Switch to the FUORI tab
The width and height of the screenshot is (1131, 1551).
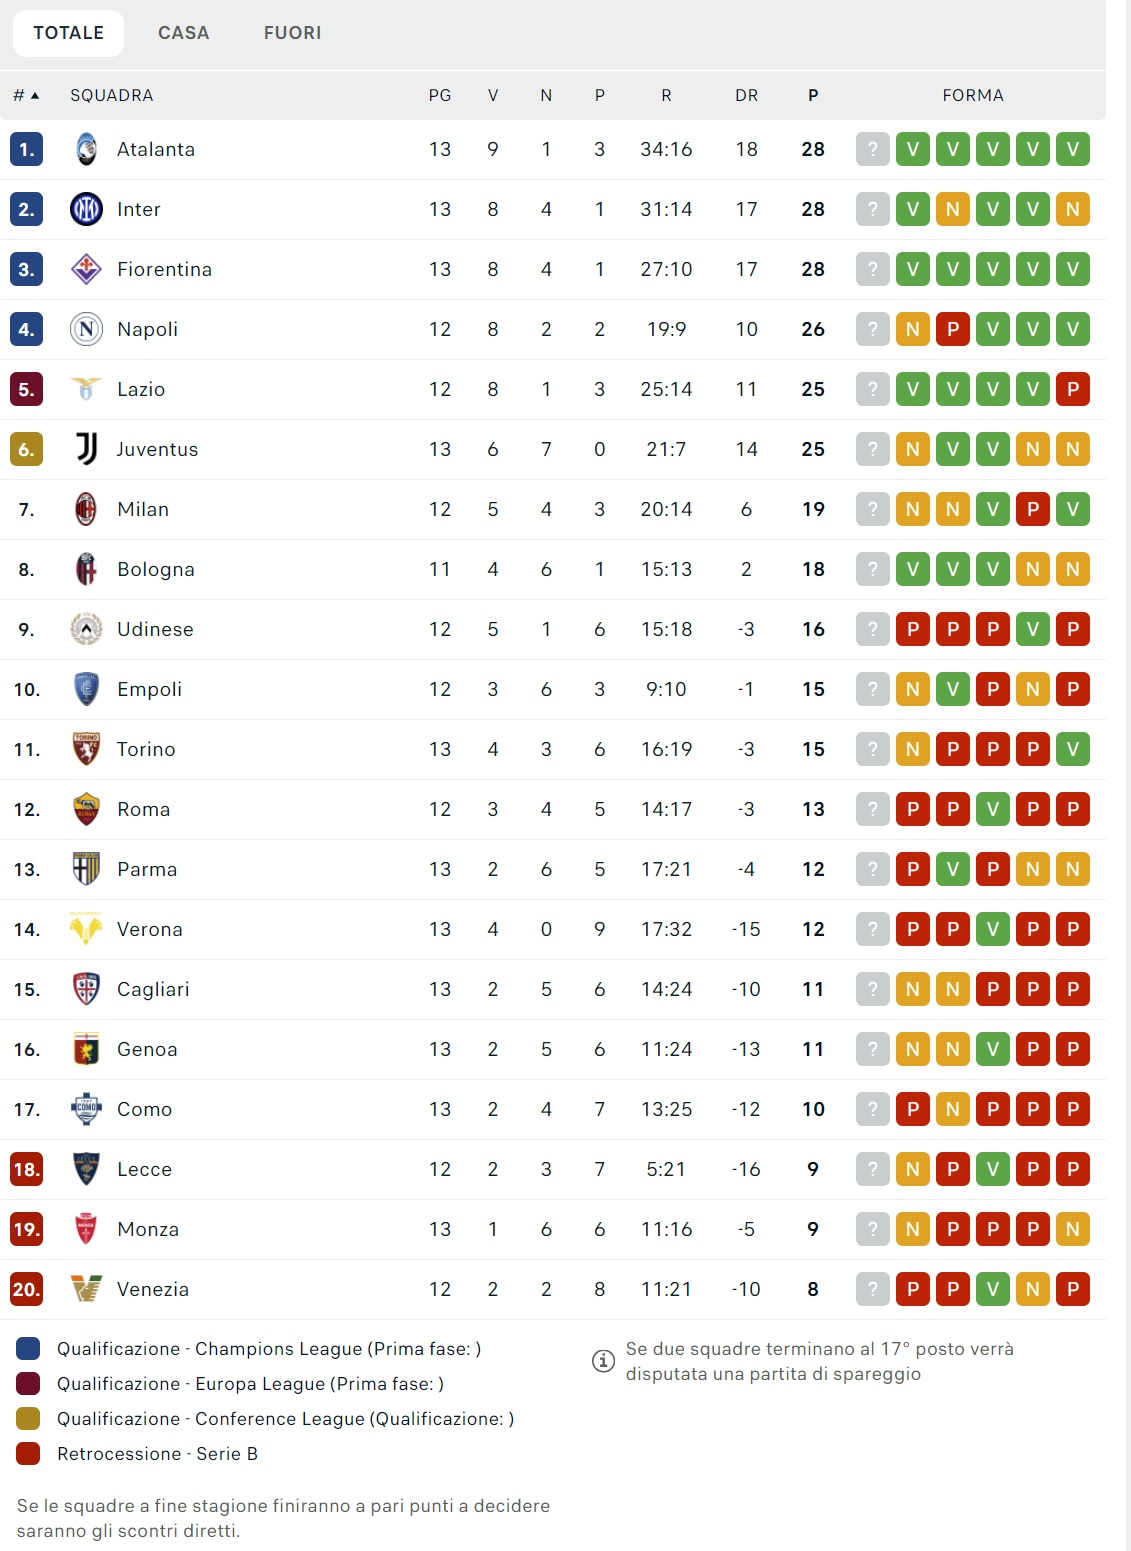tap(293, 33)
